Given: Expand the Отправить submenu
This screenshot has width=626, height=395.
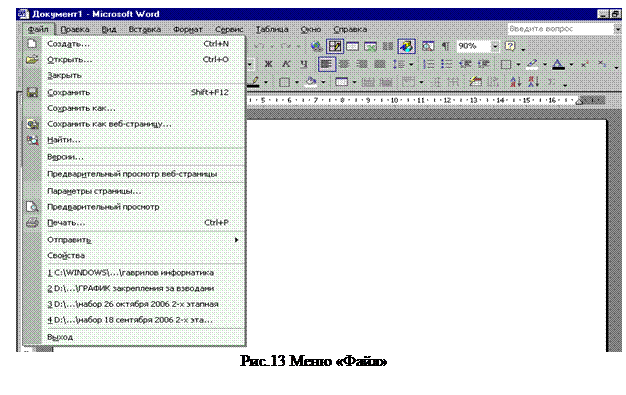Looking at the screenshot, I should (x=135, y=240).
